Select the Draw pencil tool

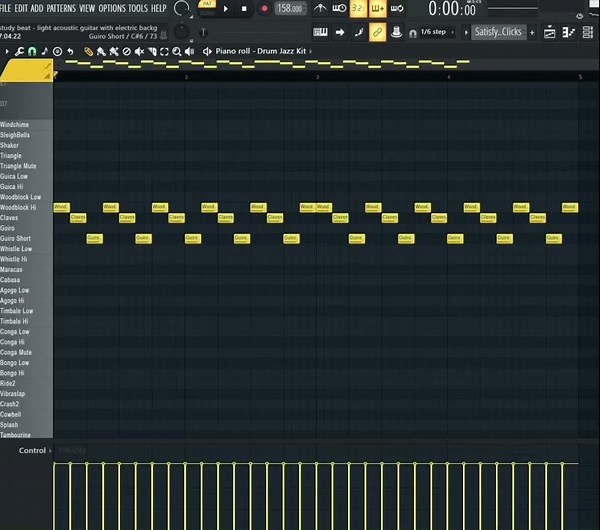tap(88, 51)
